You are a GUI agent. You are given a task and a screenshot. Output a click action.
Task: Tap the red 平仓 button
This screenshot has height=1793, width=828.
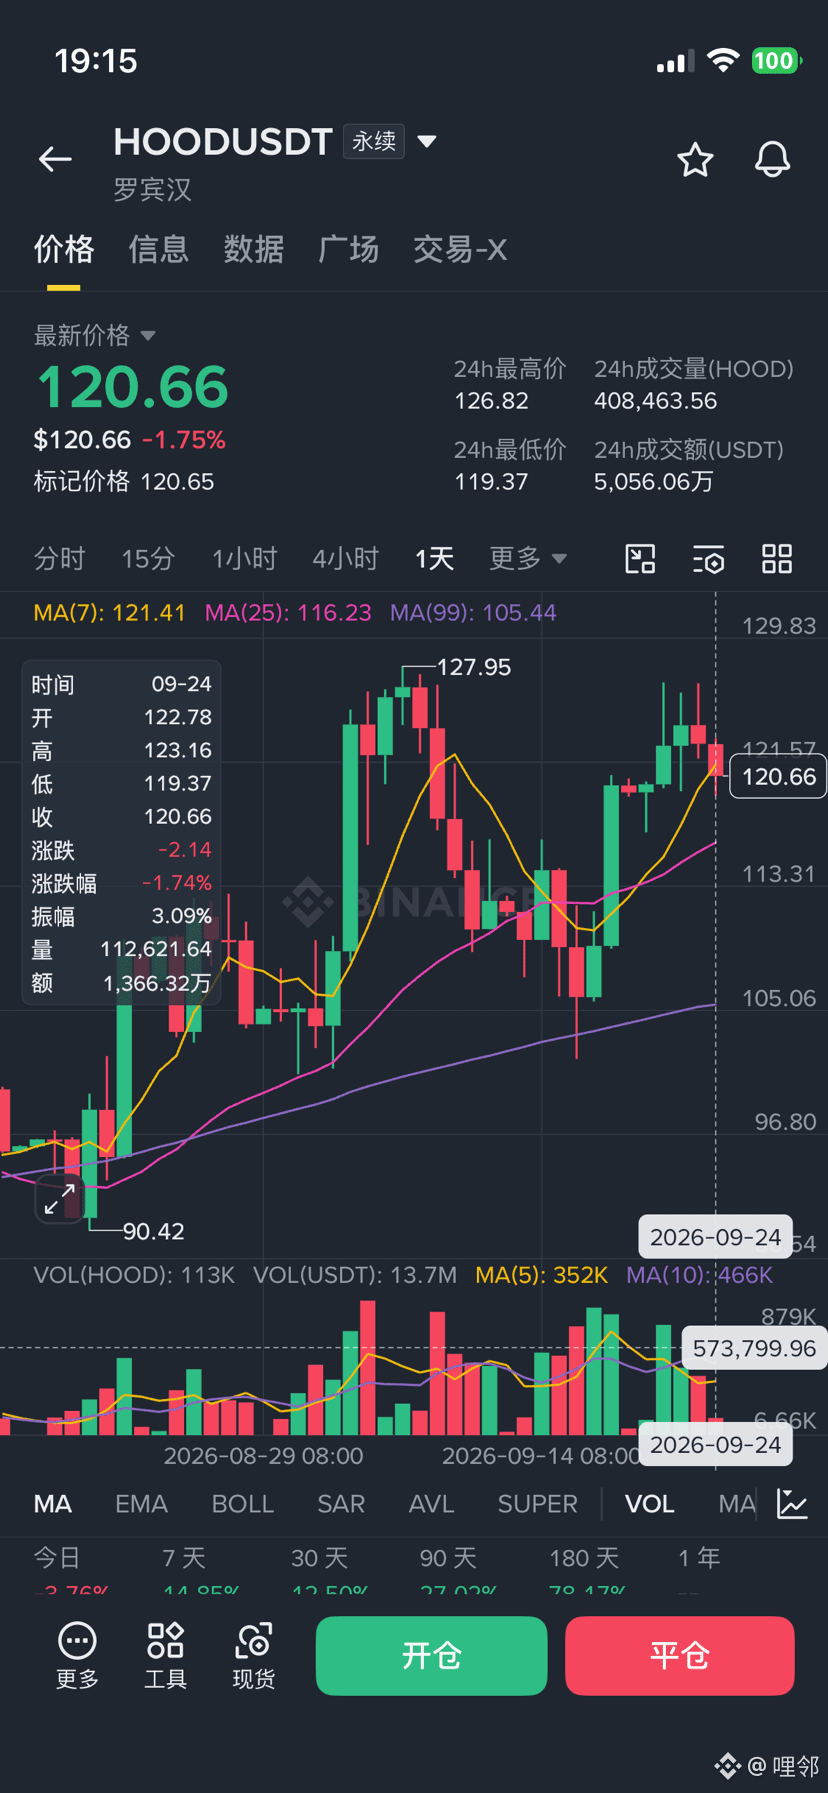tap(680, 1656)
